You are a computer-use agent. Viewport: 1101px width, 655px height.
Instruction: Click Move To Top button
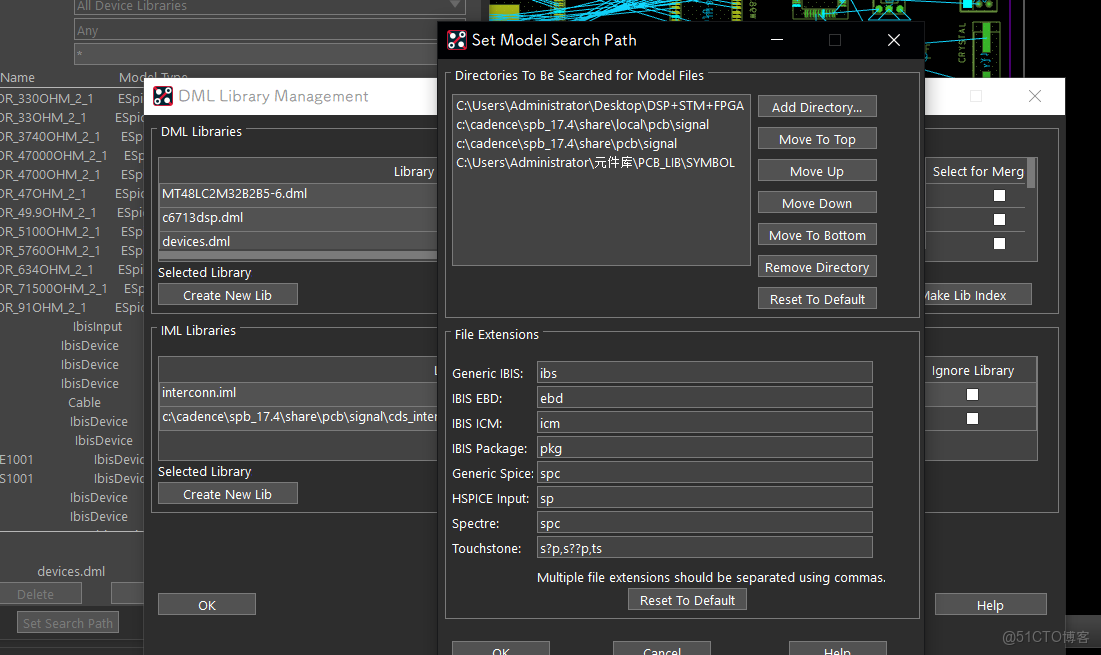pos(817,139)
